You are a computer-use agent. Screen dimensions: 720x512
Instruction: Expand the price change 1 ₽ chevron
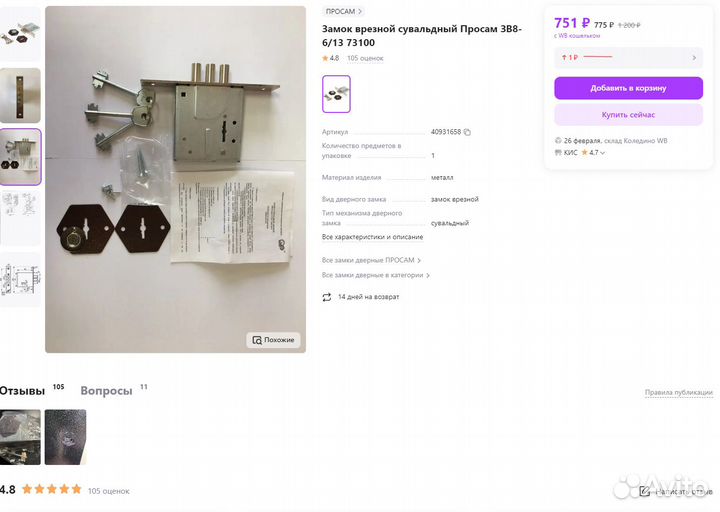pyautogui.click(x=694, y=58)
